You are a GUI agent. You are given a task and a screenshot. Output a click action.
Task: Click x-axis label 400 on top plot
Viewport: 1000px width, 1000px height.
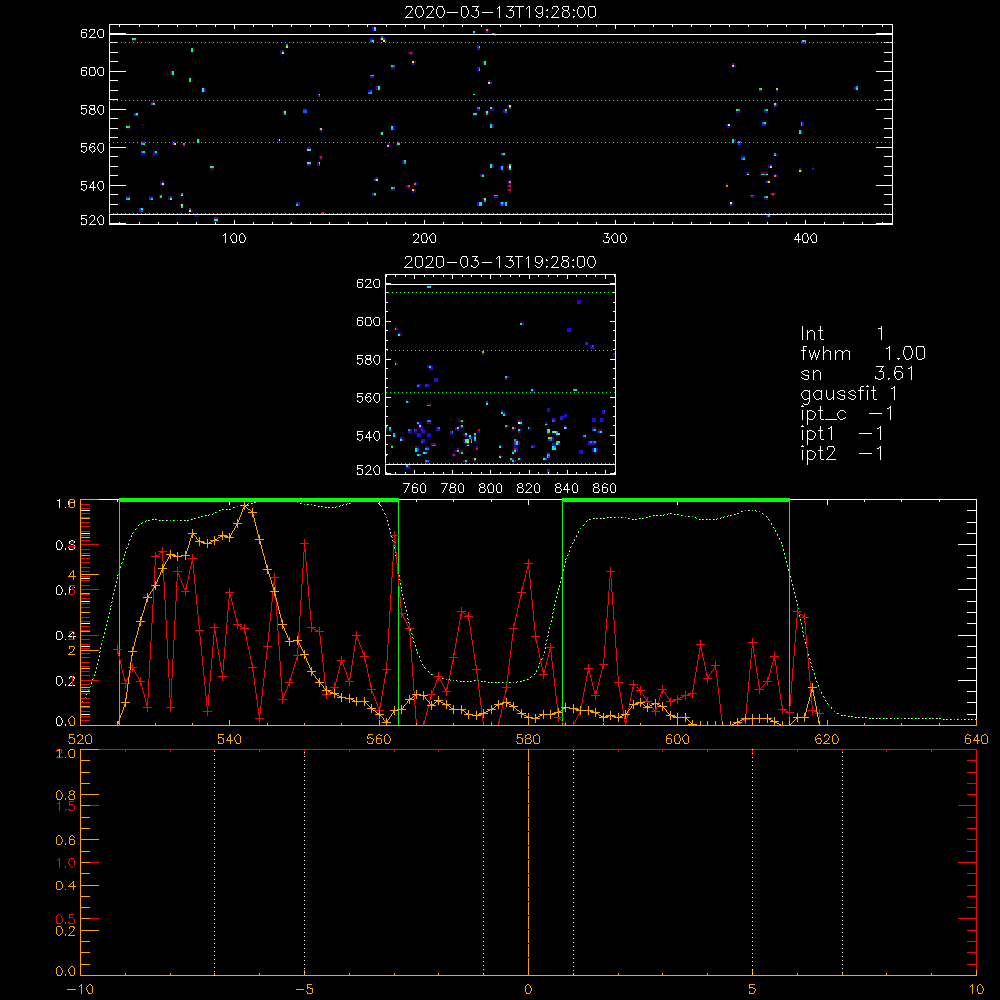pos(805,239)
